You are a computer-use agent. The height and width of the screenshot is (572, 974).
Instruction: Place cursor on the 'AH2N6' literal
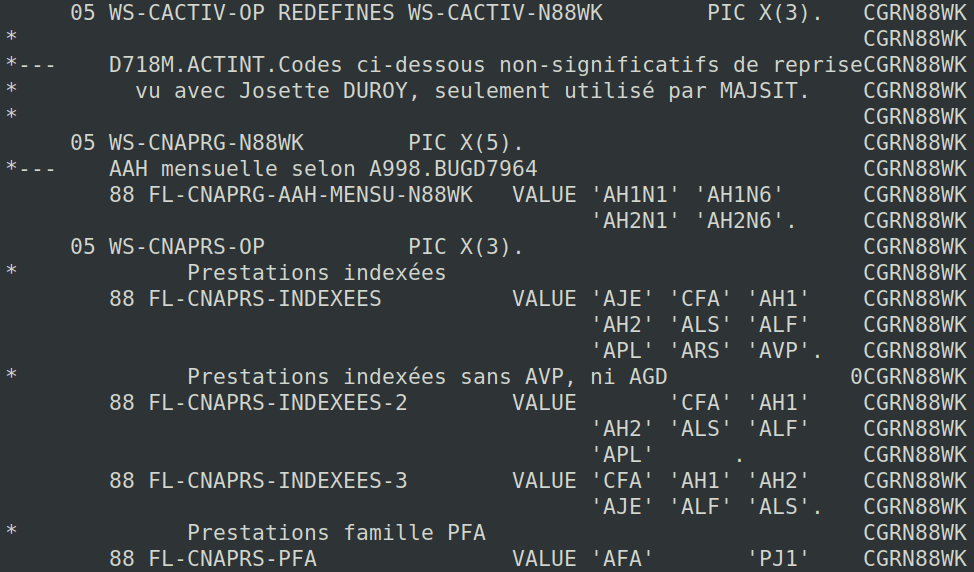[x=745, y=221]
